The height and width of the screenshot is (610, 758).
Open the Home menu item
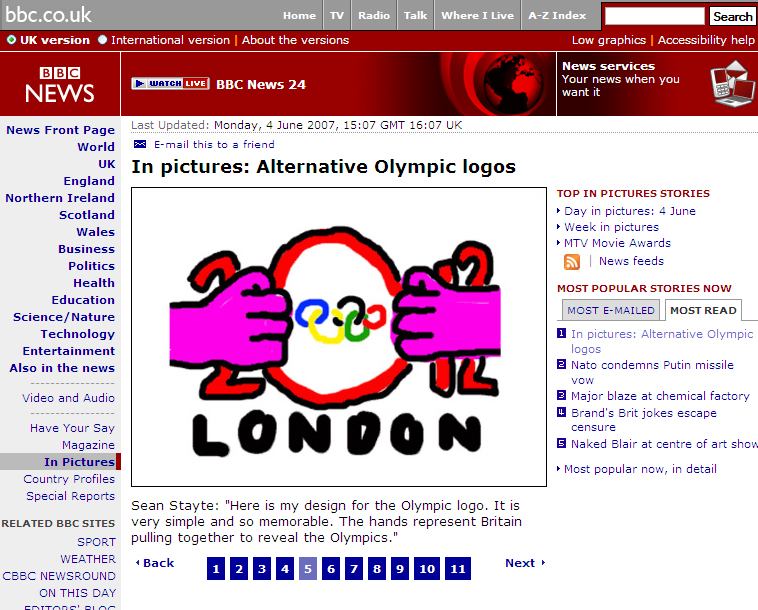point(299,15)
